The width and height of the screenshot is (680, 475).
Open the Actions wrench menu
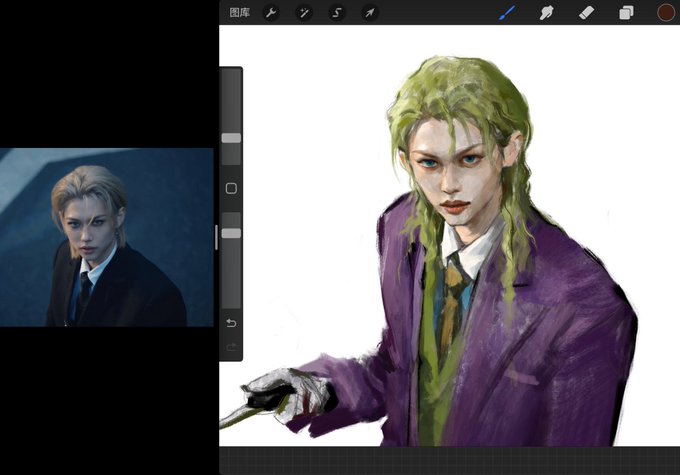tap(271, 13)
